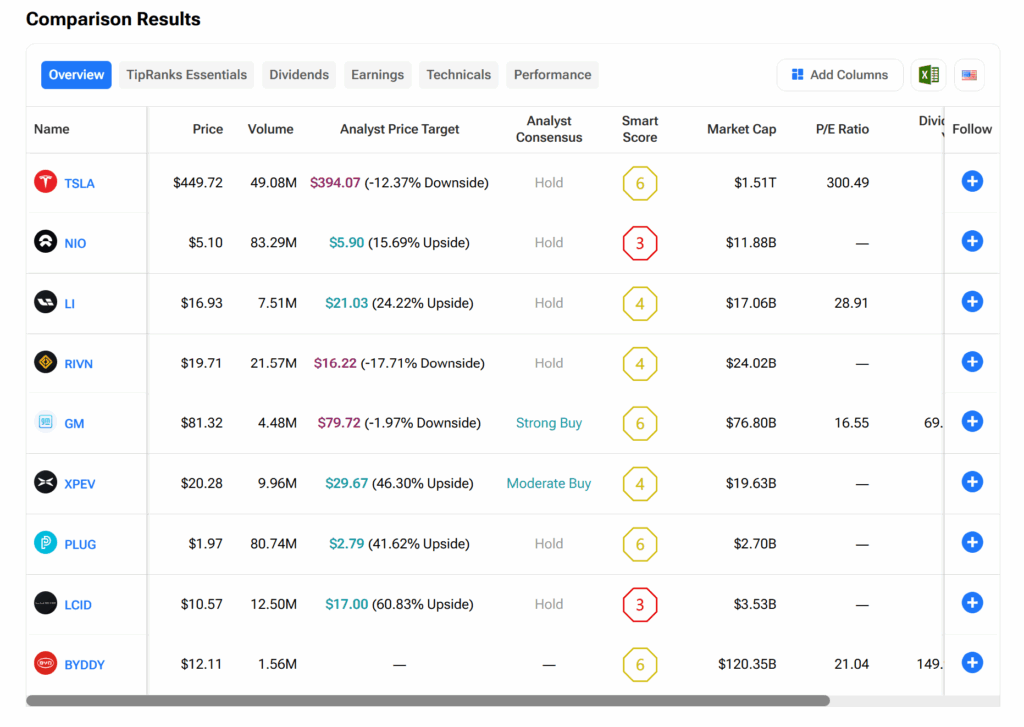This screenshot has height=727, width=1024.
Task: Click the NIO company logo
Action: (46, 242)
